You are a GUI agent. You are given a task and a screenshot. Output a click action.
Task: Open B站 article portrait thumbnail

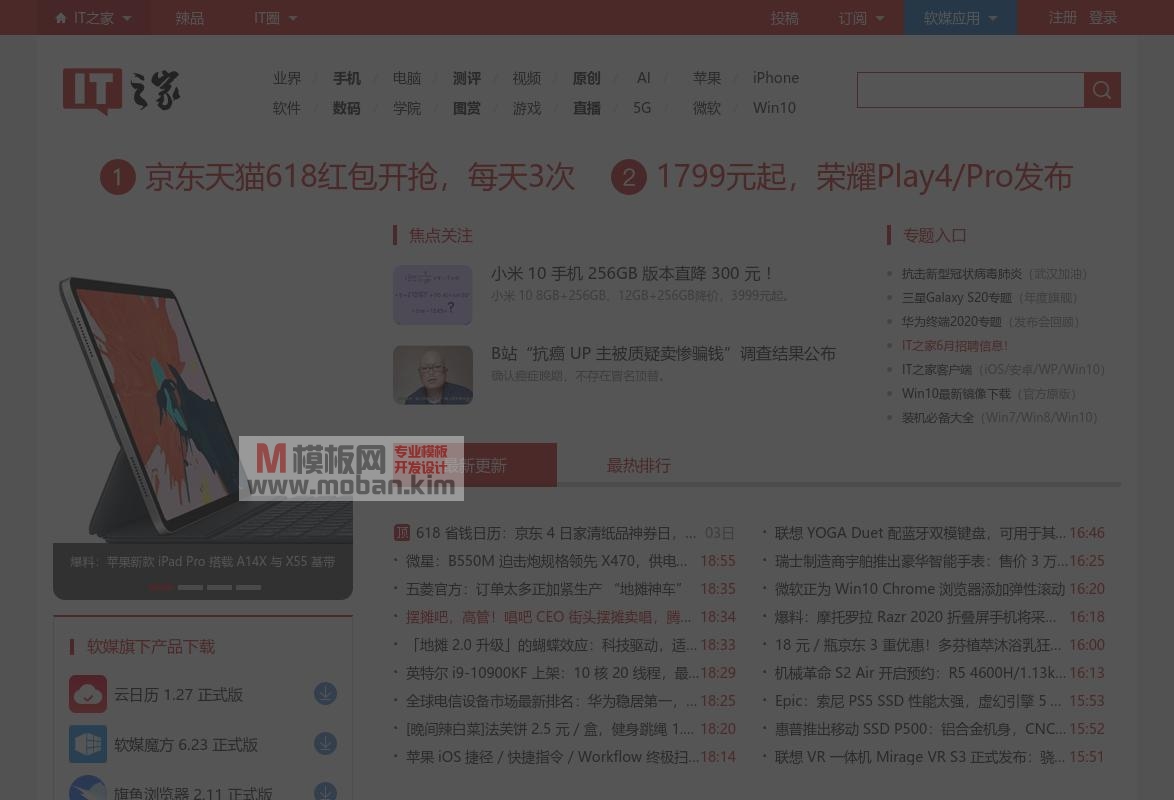click(x=433, y=375)
